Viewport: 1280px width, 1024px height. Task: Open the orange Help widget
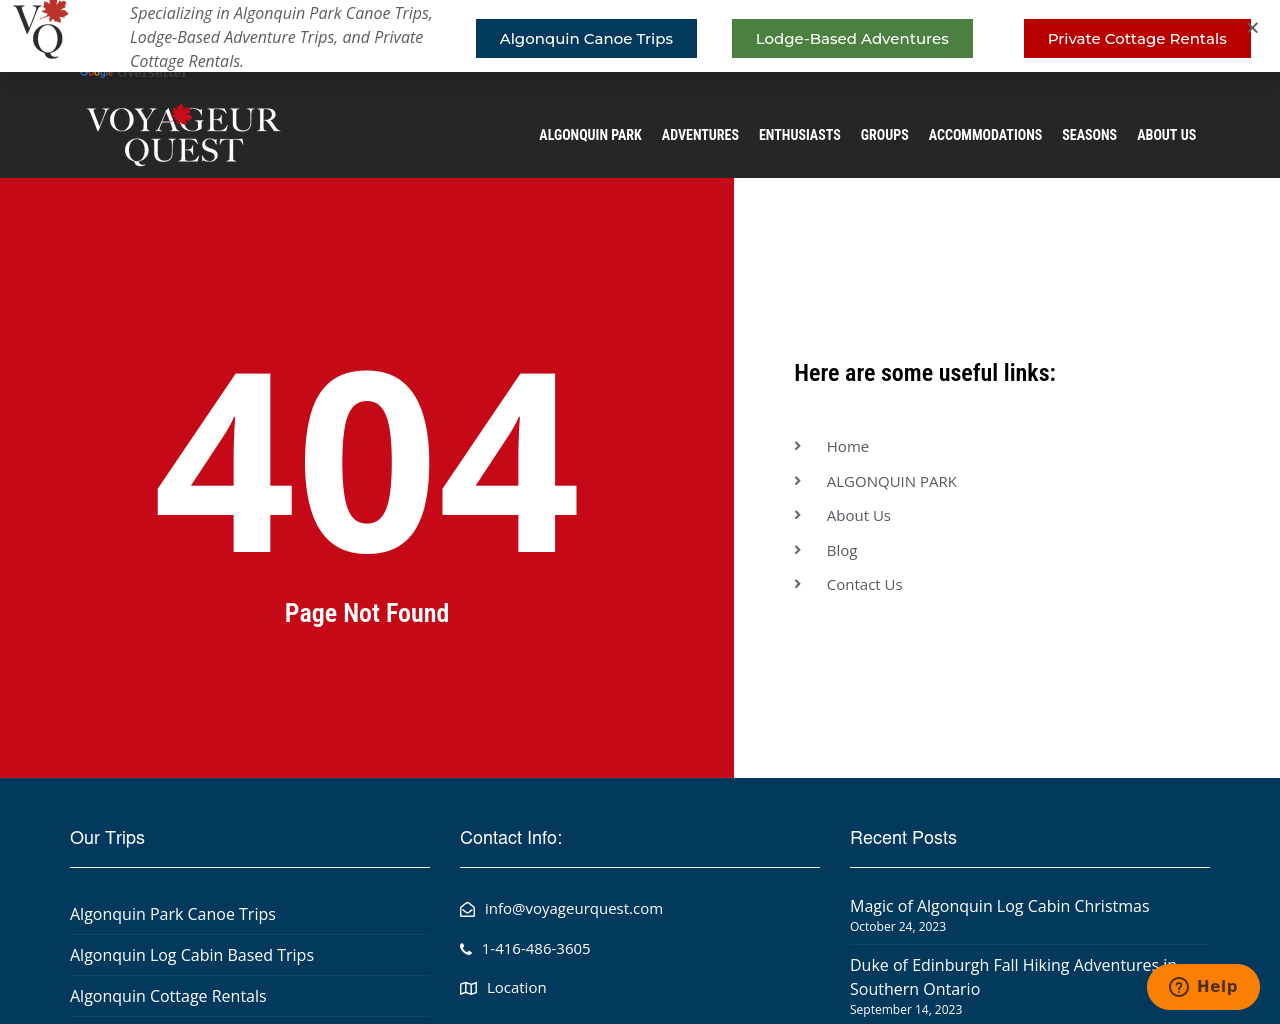pyautogui.click(x=1203, y=987)
